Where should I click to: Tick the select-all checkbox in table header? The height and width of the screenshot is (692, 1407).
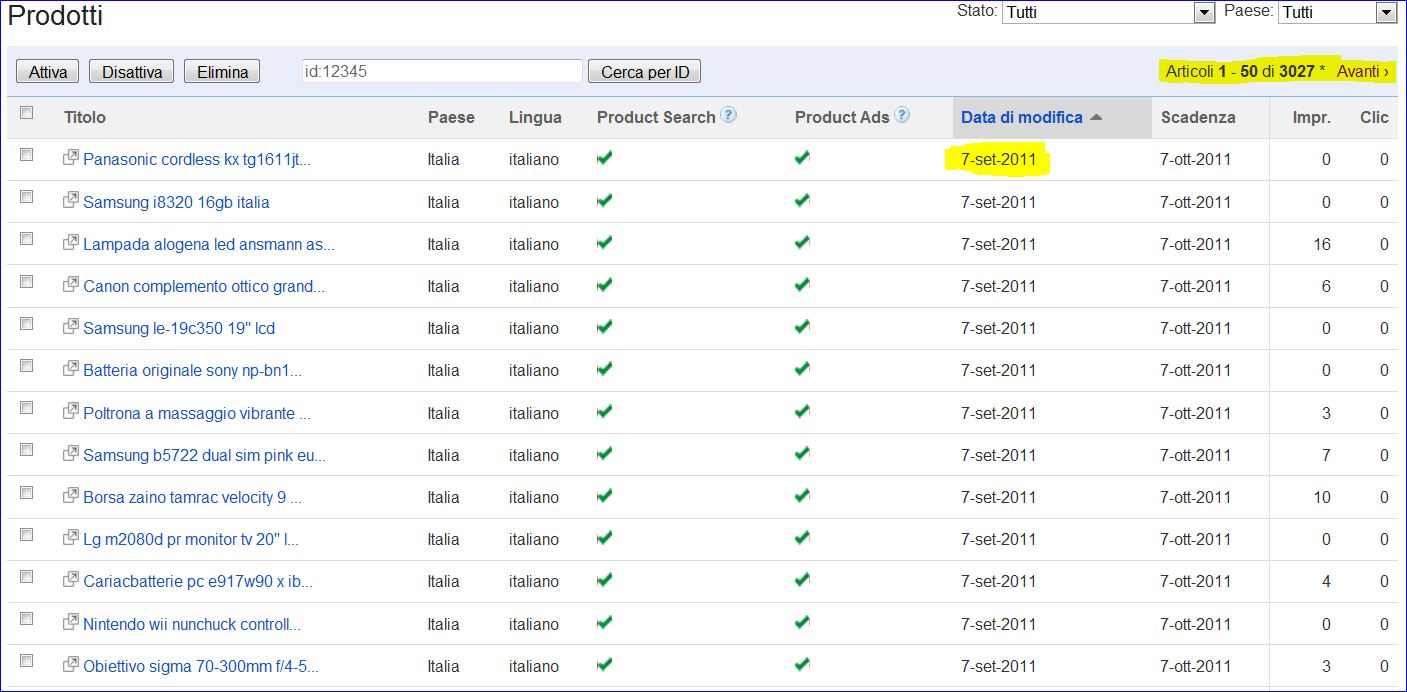pyautogui.click(x=27, y=114)
